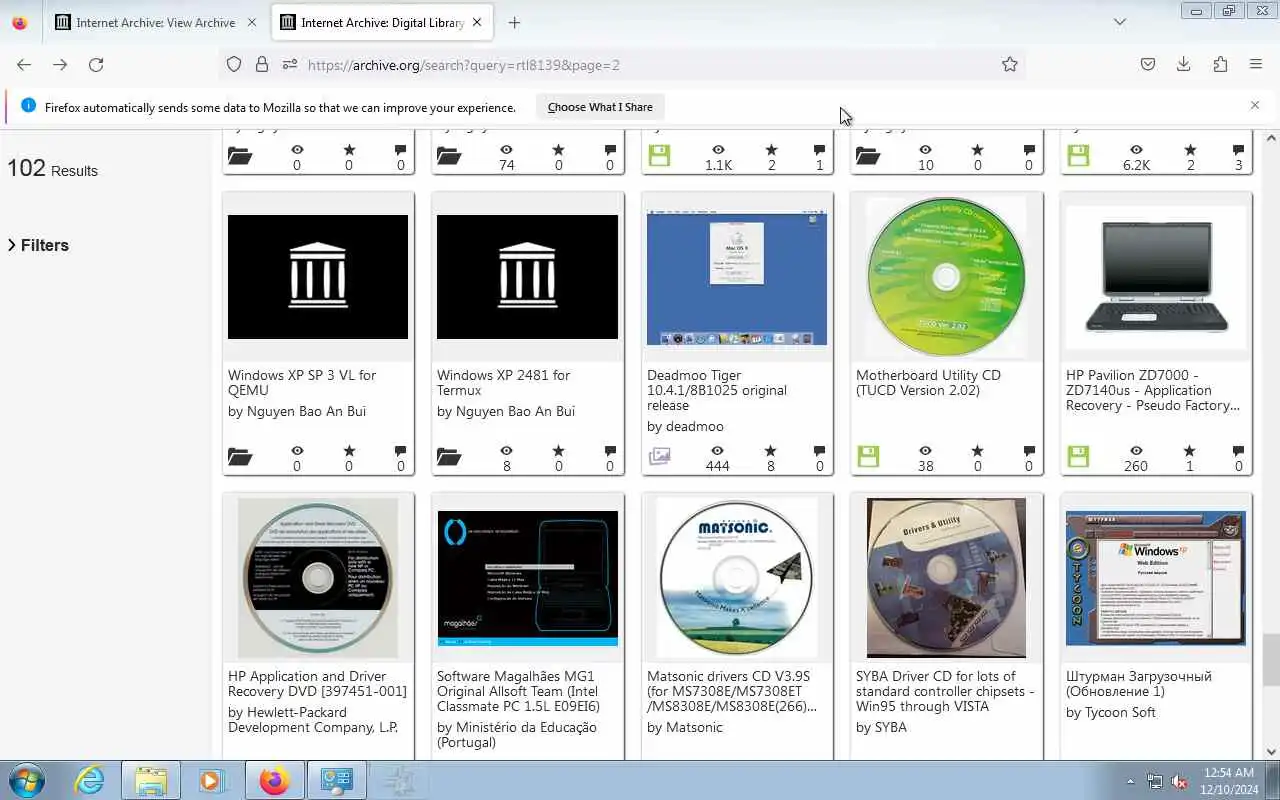The height and width of the screenshot is (800, 1280).
Task: Bookmark this page with star icon
Action: [1010, 64]
